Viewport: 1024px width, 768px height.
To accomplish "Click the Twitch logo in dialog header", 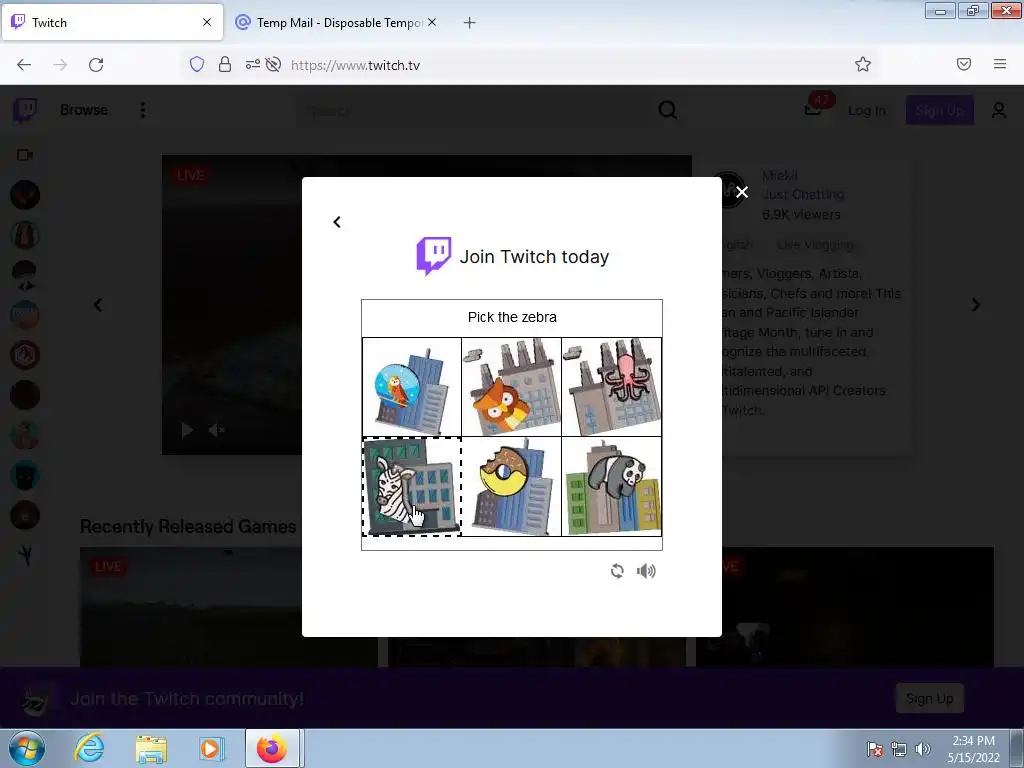I will [434, 256].
